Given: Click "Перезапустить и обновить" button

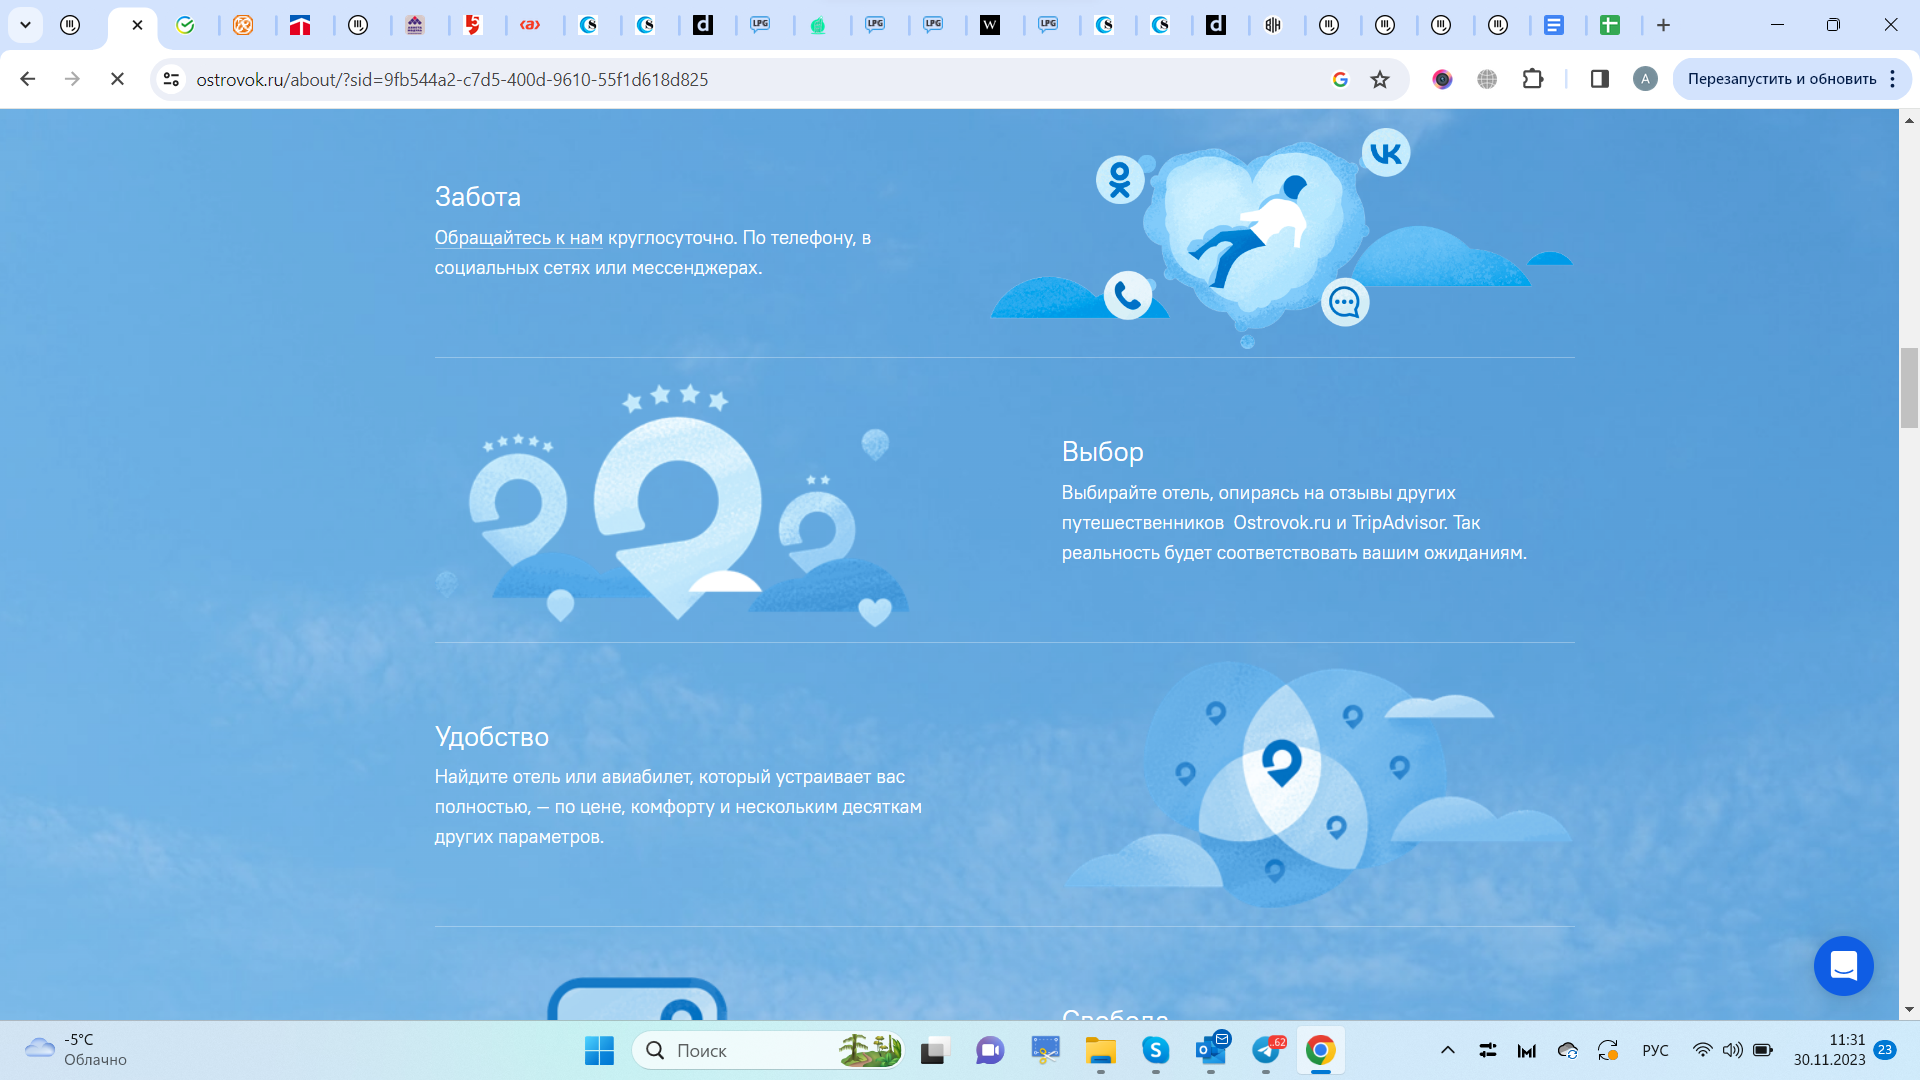Looking at the screenshot, I should [x=1781, y=79].
